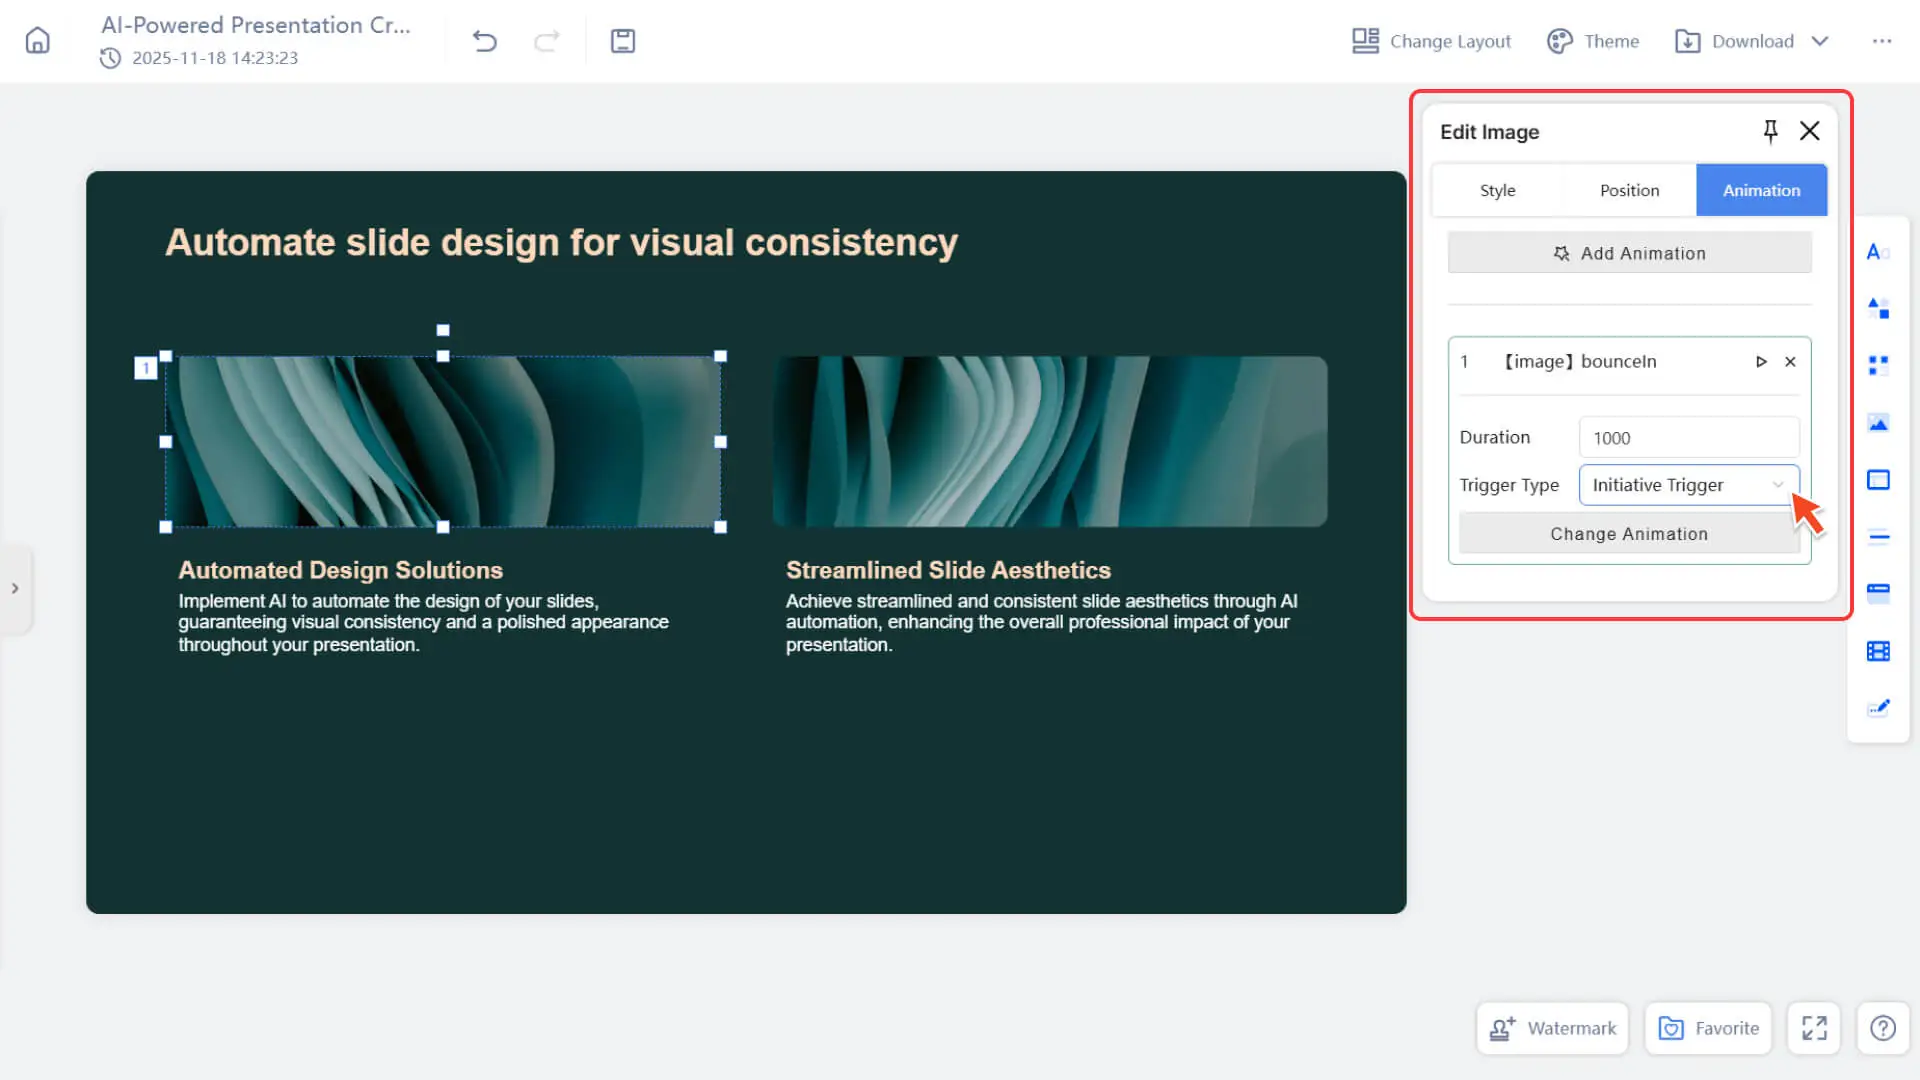This screenshot has width=1920, height=1080.
Task: Switch to the Position tab
Action: 1629,190
